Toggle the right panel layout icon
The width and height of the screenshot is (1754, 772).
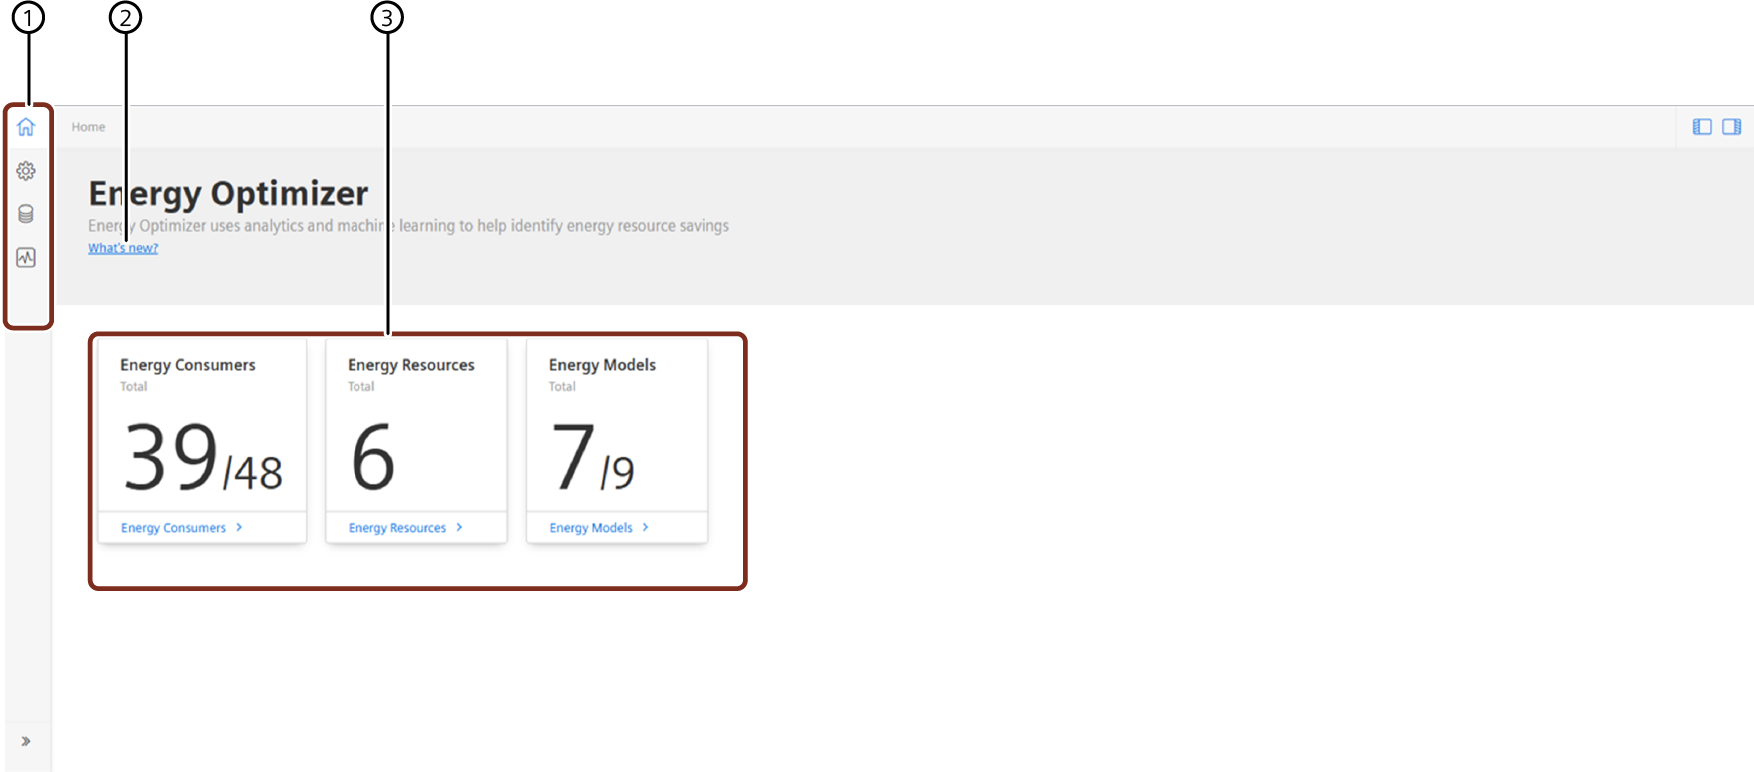(1732, 127)
